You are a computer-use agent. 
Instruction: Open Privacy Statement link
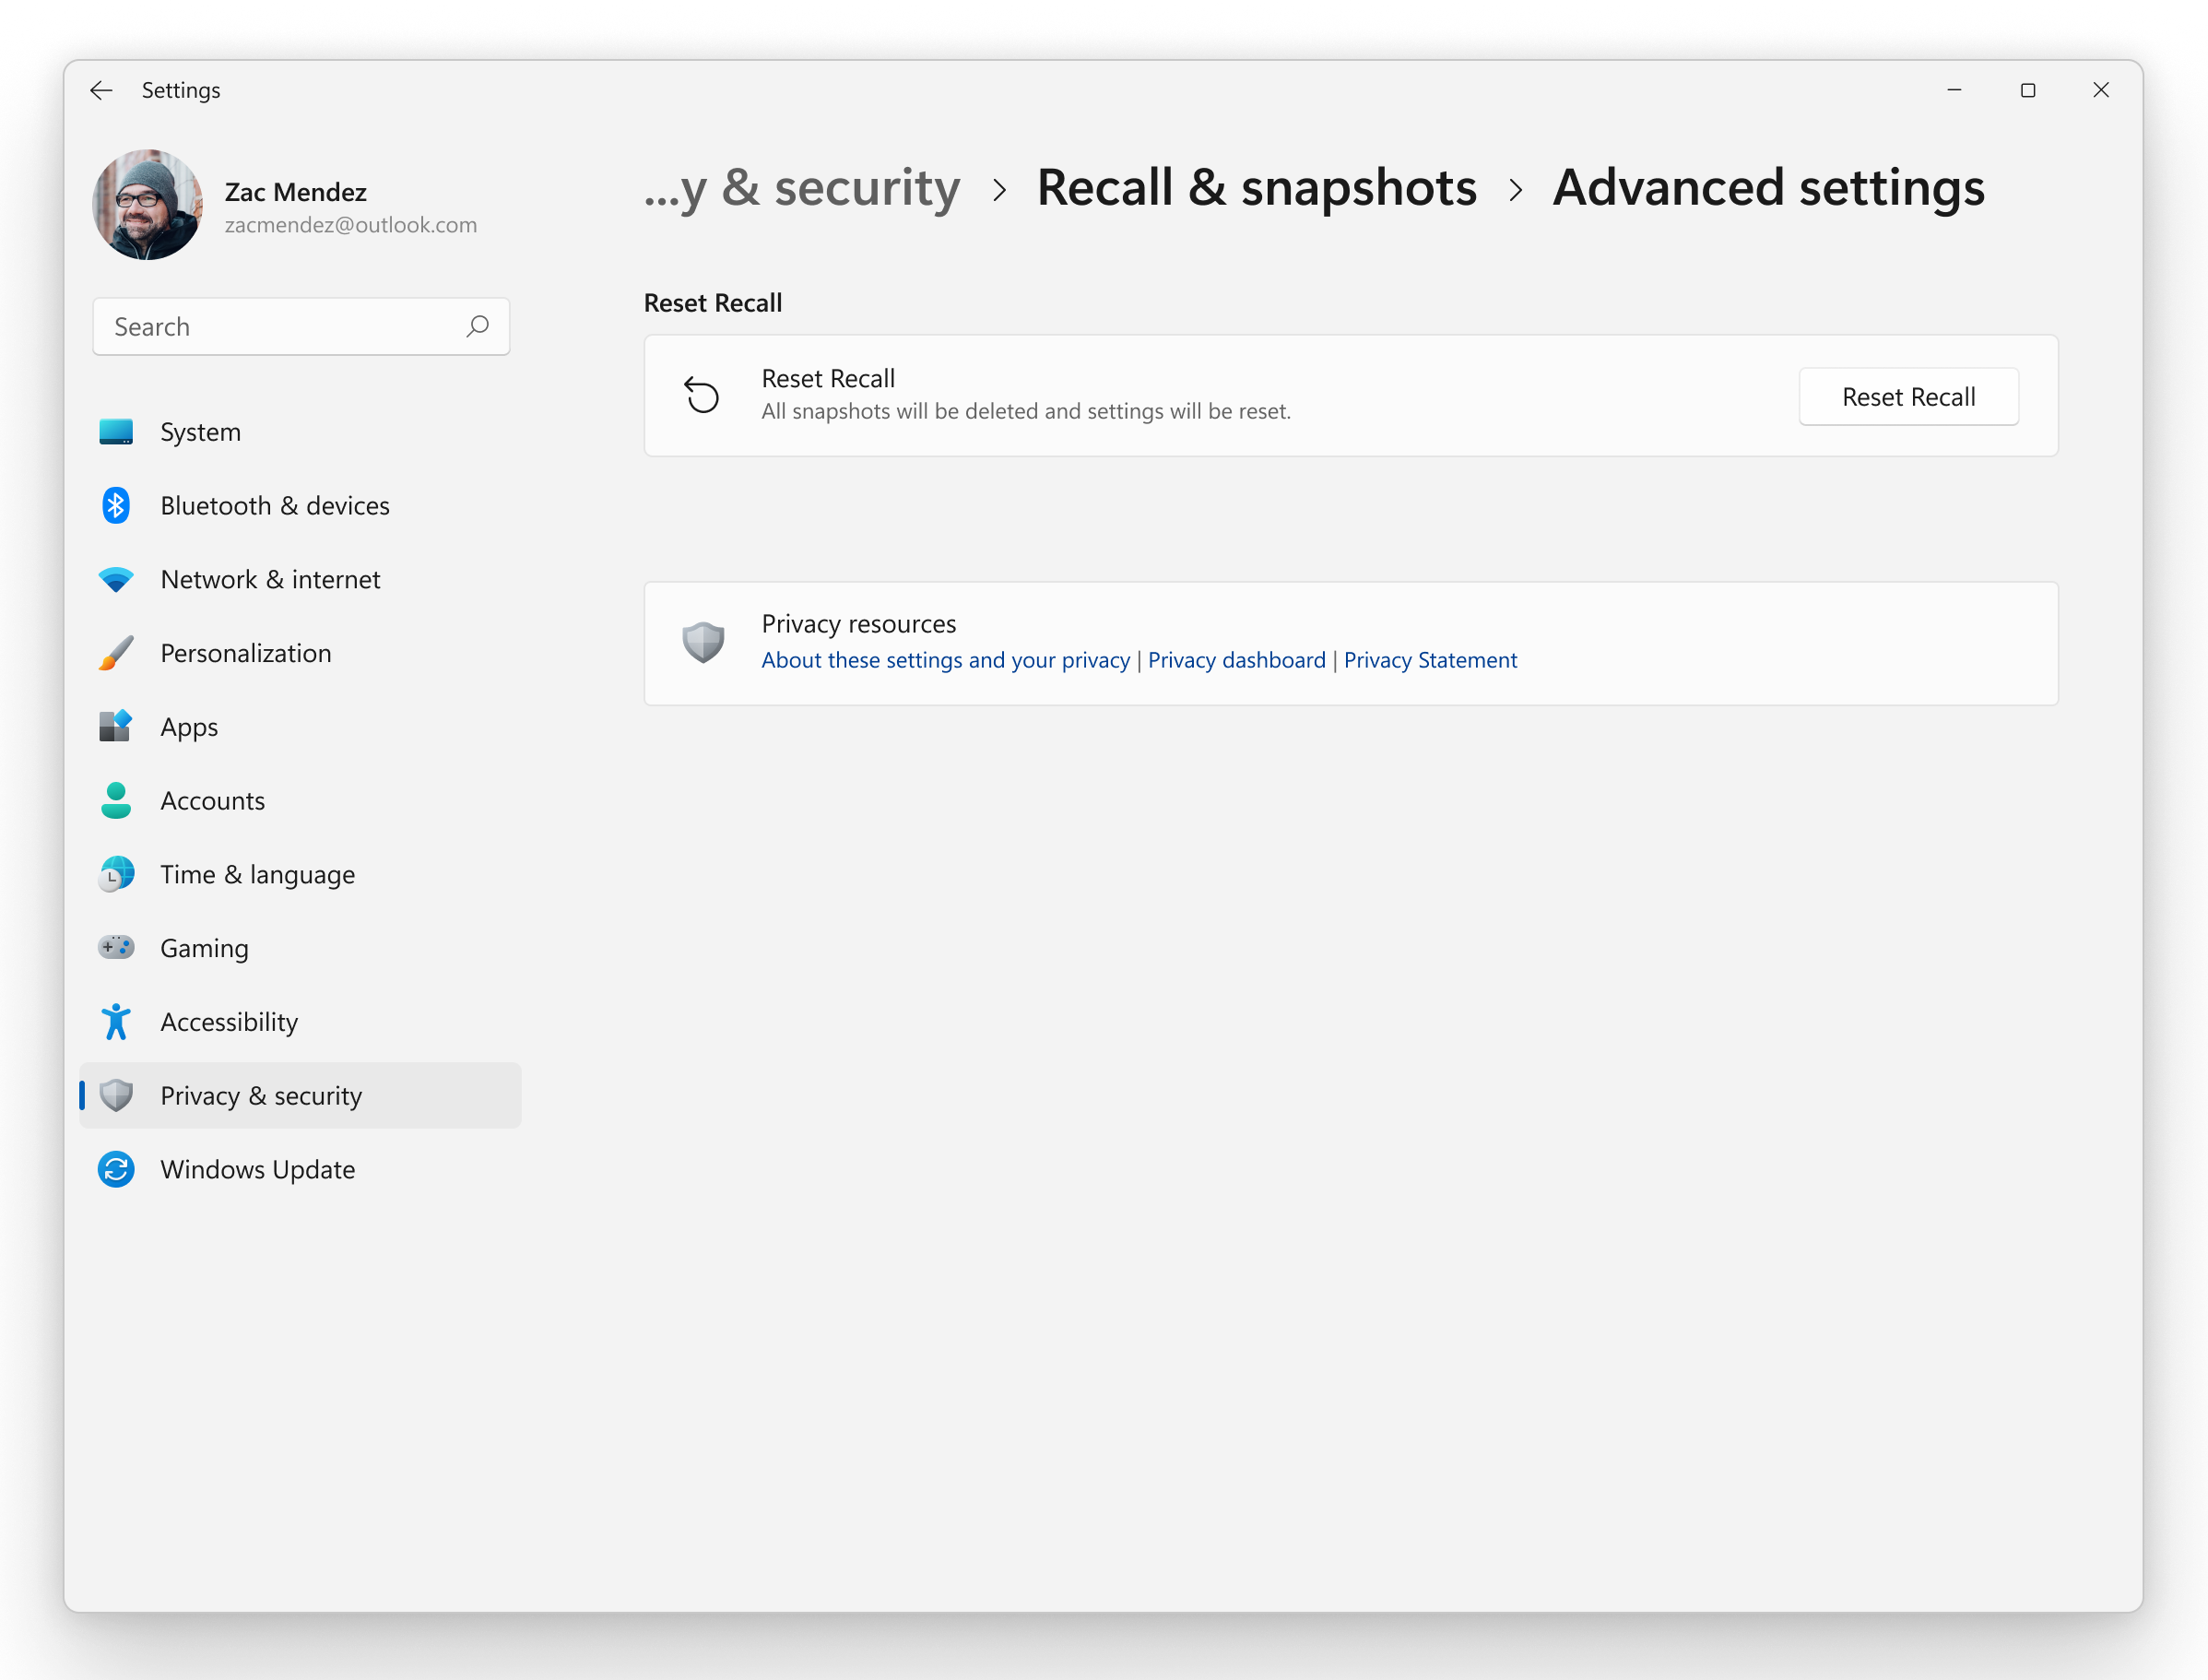click(x=1430, y=660)
